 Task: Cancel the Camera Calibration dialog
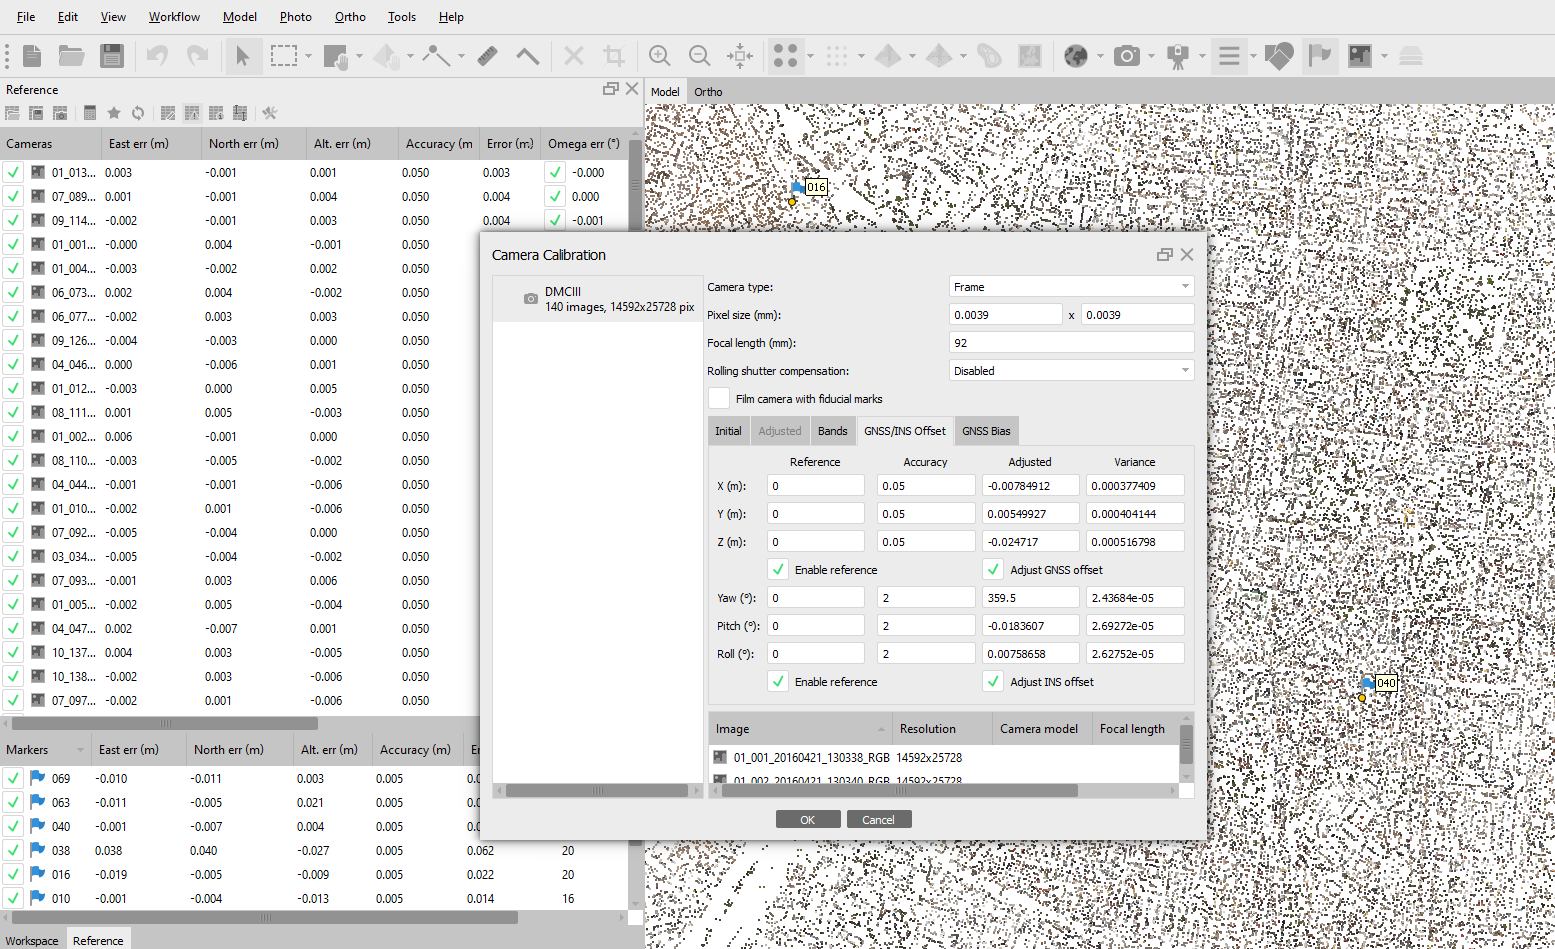point(878,820)
